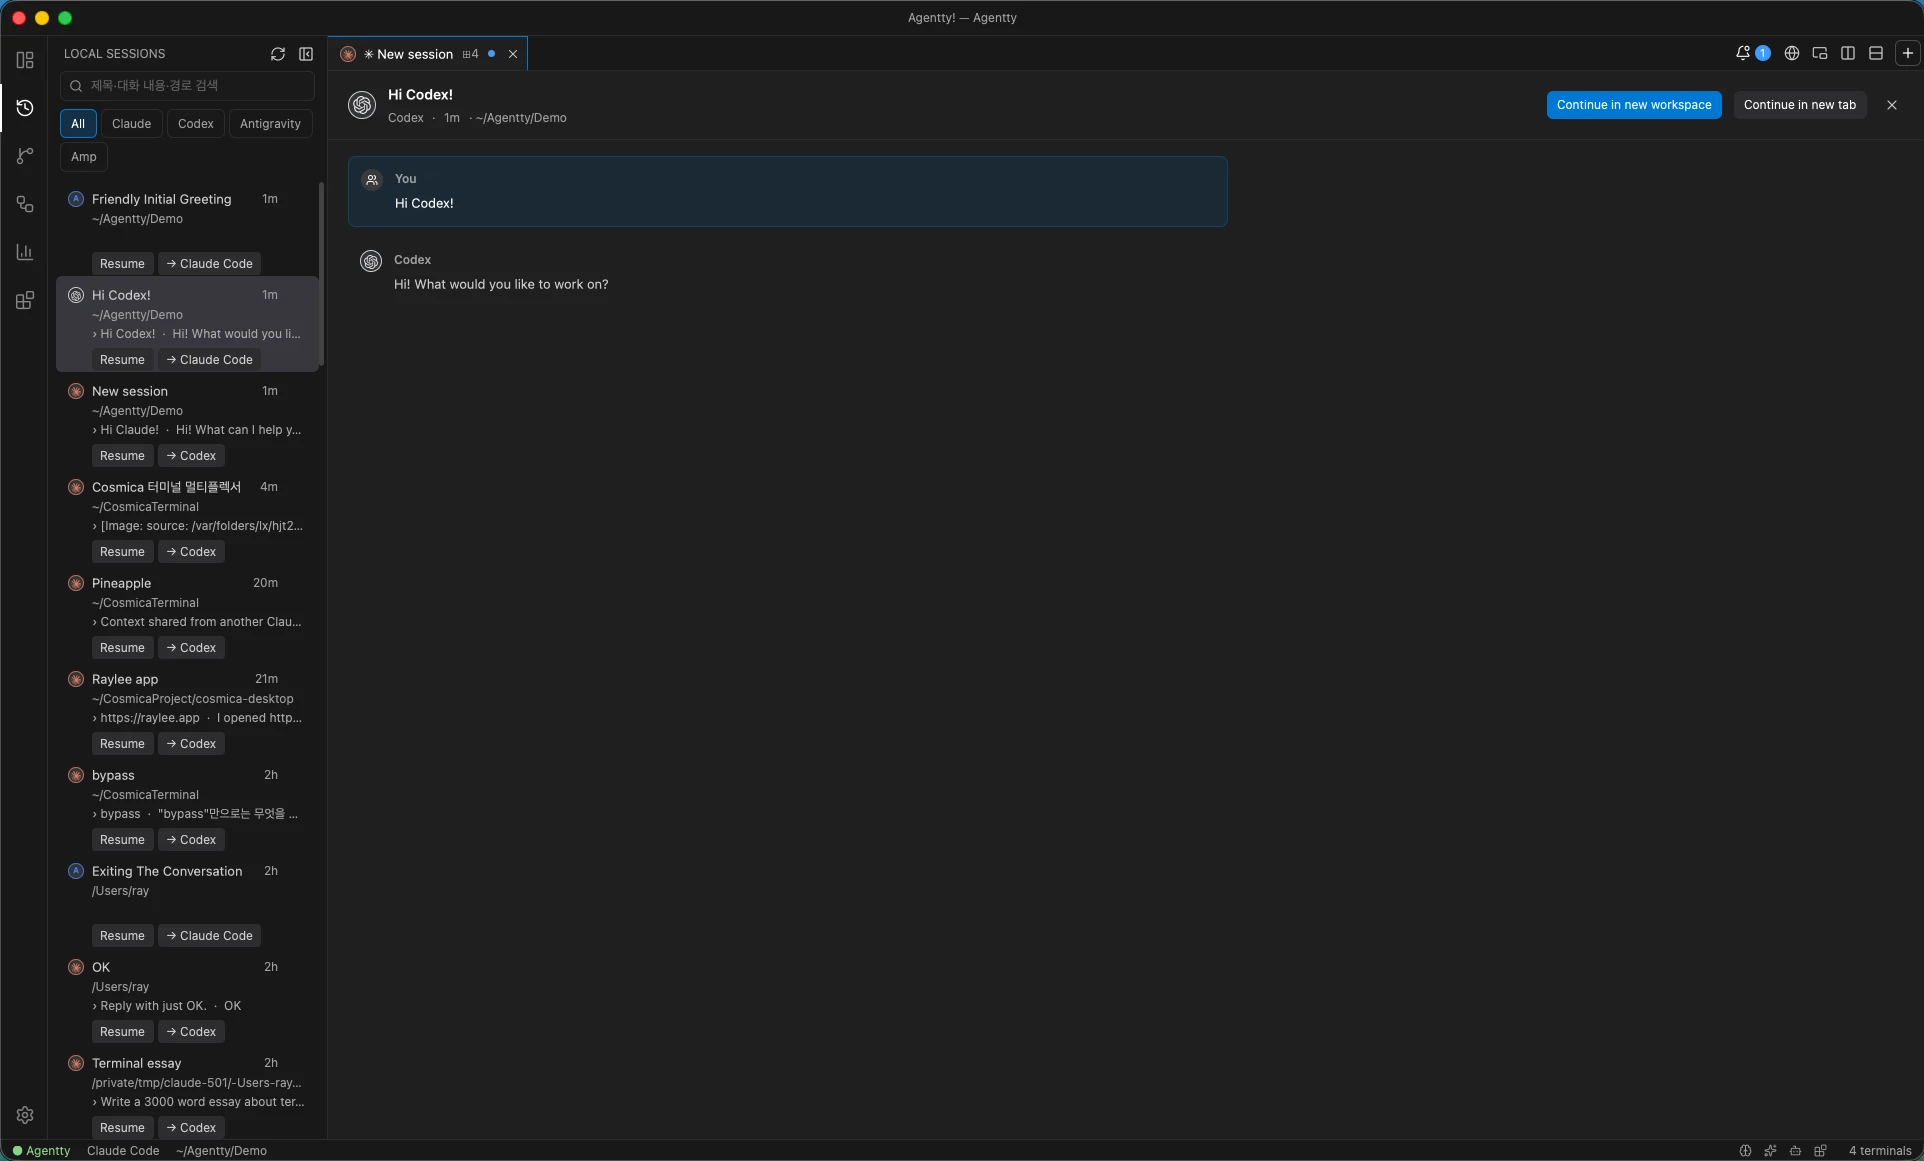This screenshot has width=1924, height=1161.
Task: Click the 4 terminals status entry
Action: [1880, 1151]
